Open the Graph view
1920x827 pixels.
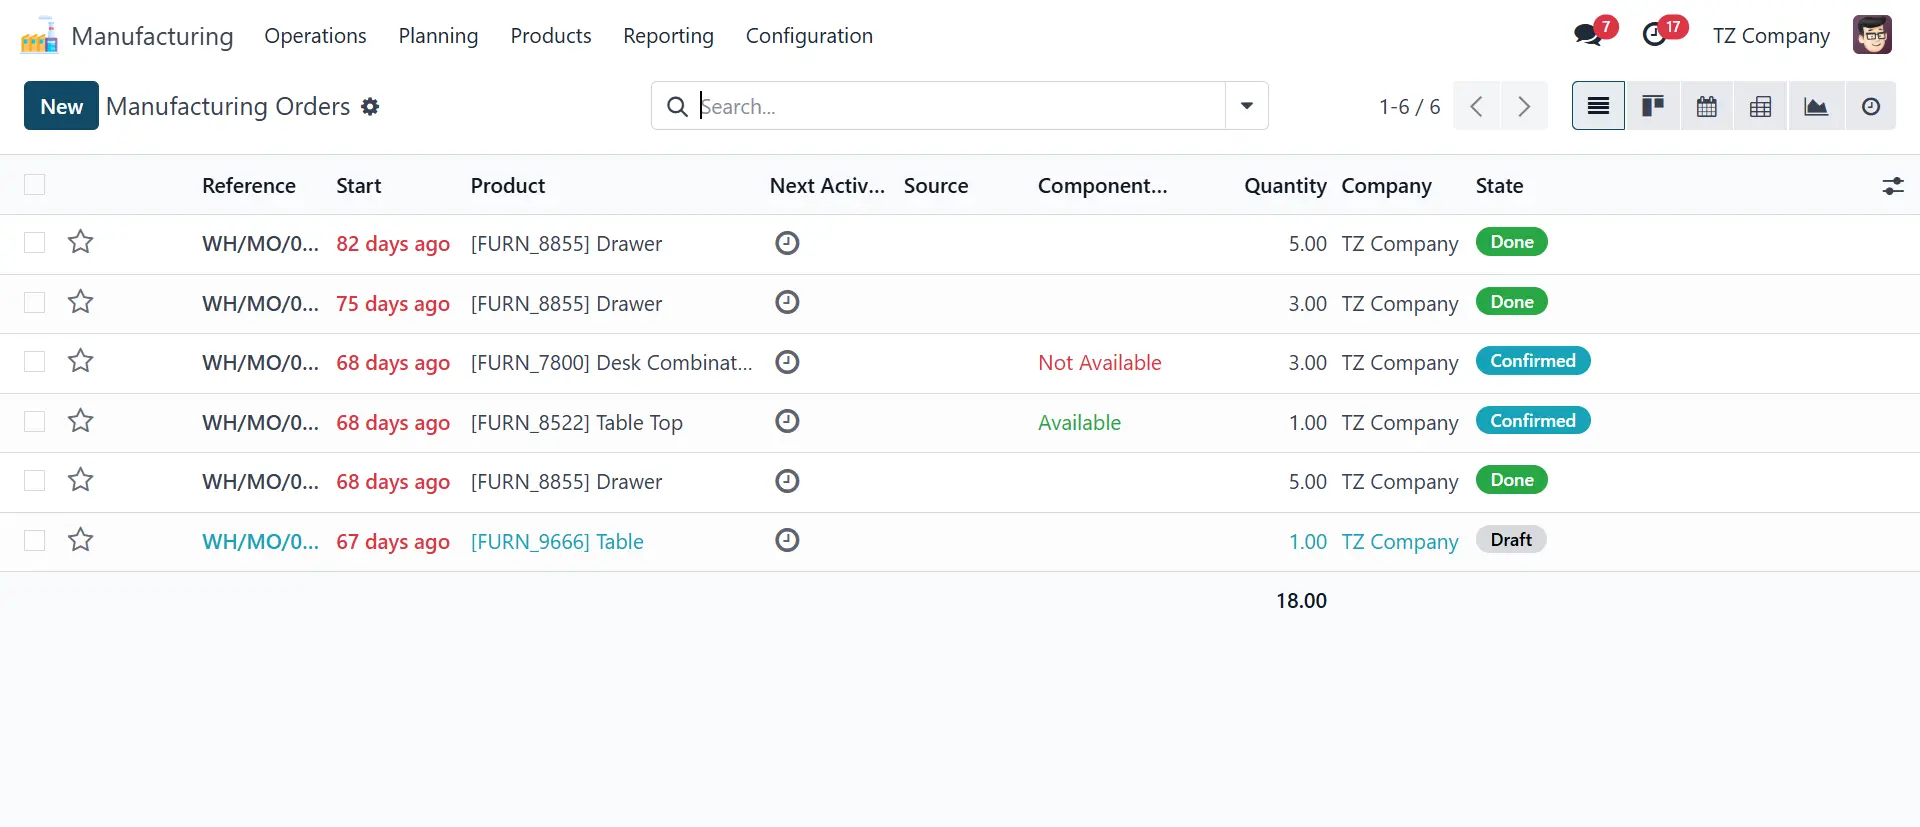click(1816, 106)
